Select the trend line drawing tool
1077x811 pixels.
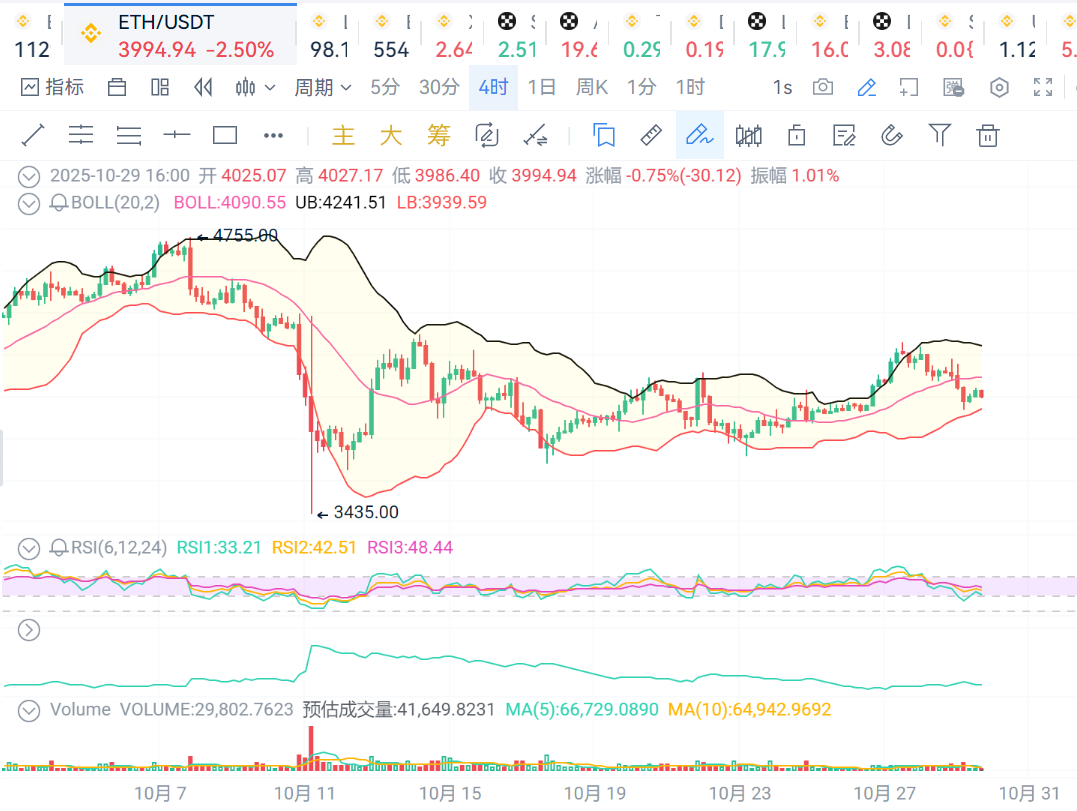(x=33, y=135)
